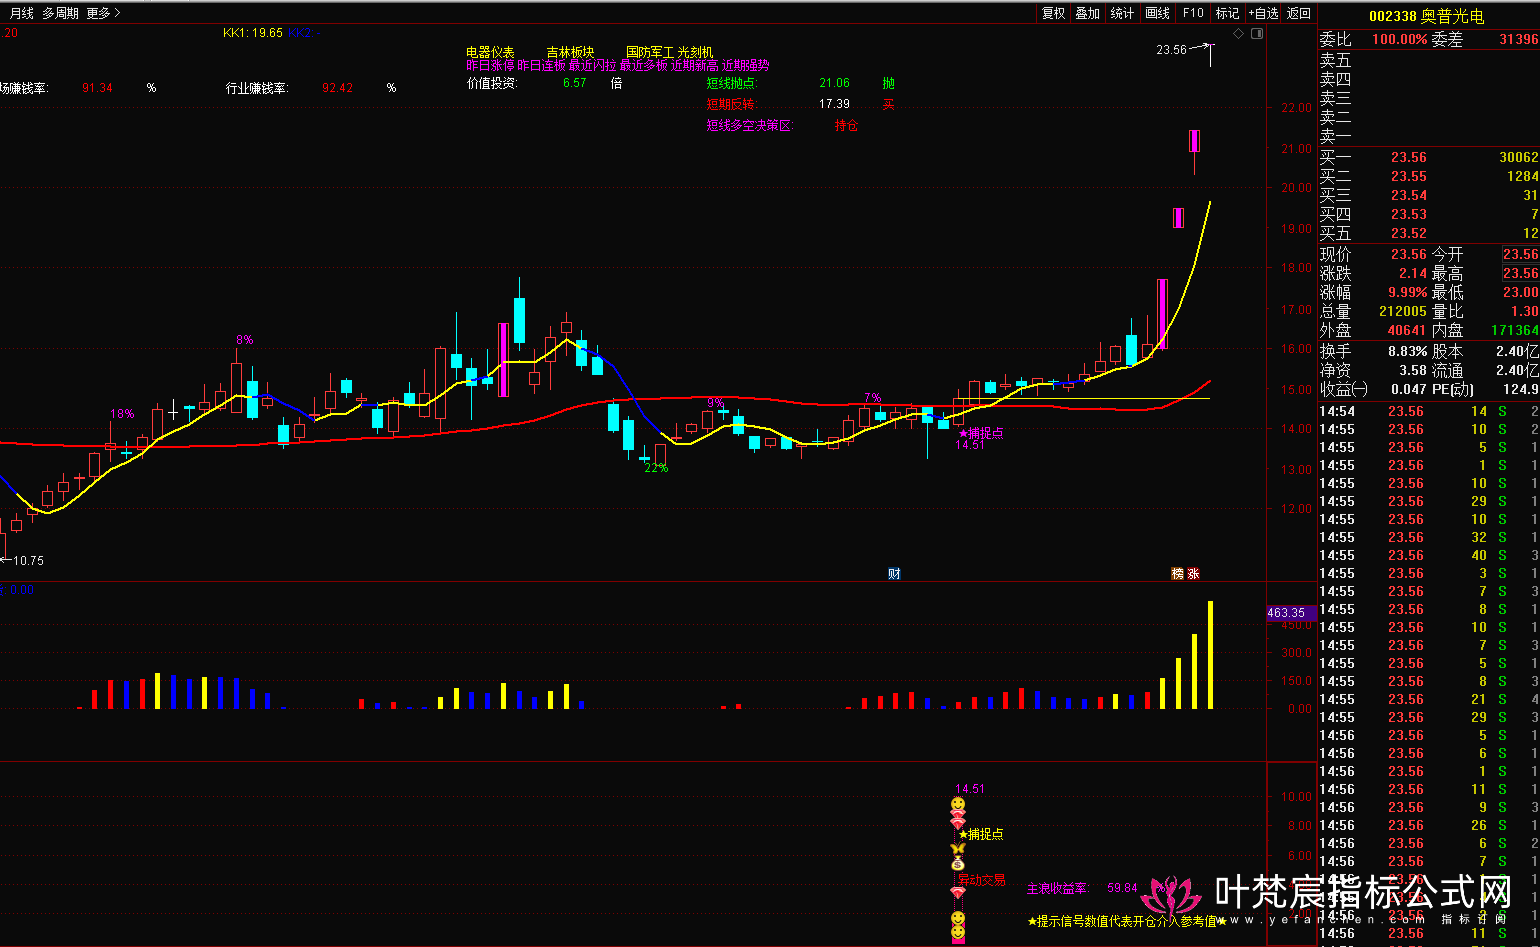The height and width of the screenshot is (947, 1540).
Task: Click the 002338 奥普光电 stock title
Action: [x=1426, y=16]
